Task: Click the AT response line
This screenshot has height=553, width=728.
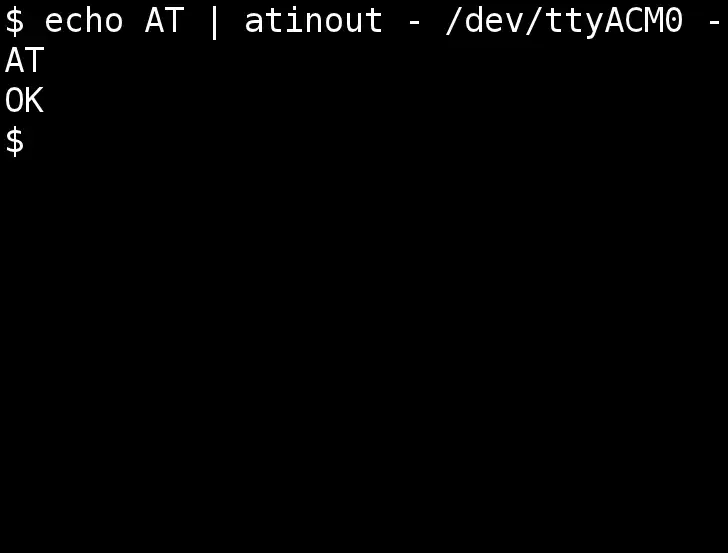Action: [x=24, y=61]
